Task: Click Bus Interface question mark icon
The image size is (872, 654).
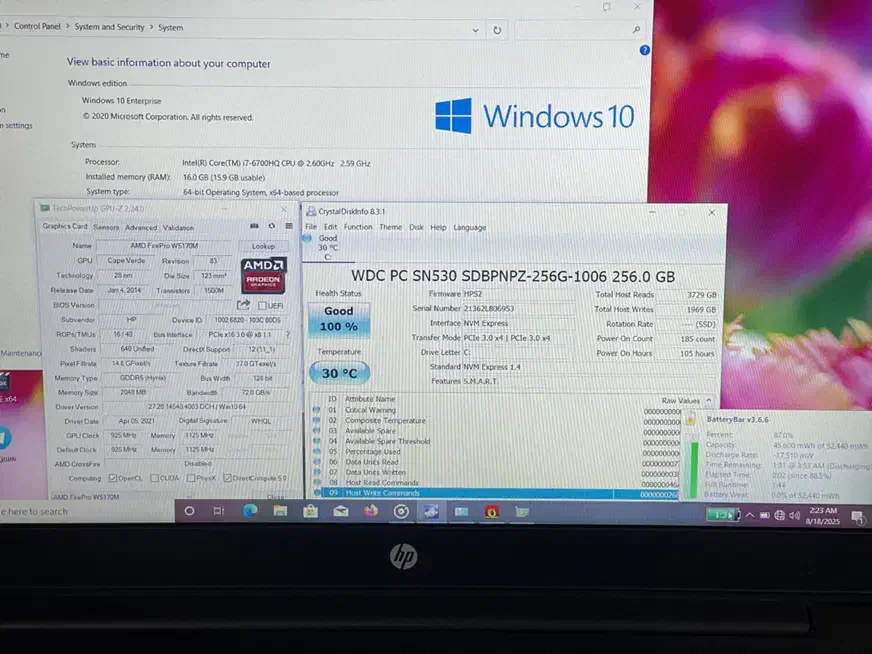Action: click(288, 334)
